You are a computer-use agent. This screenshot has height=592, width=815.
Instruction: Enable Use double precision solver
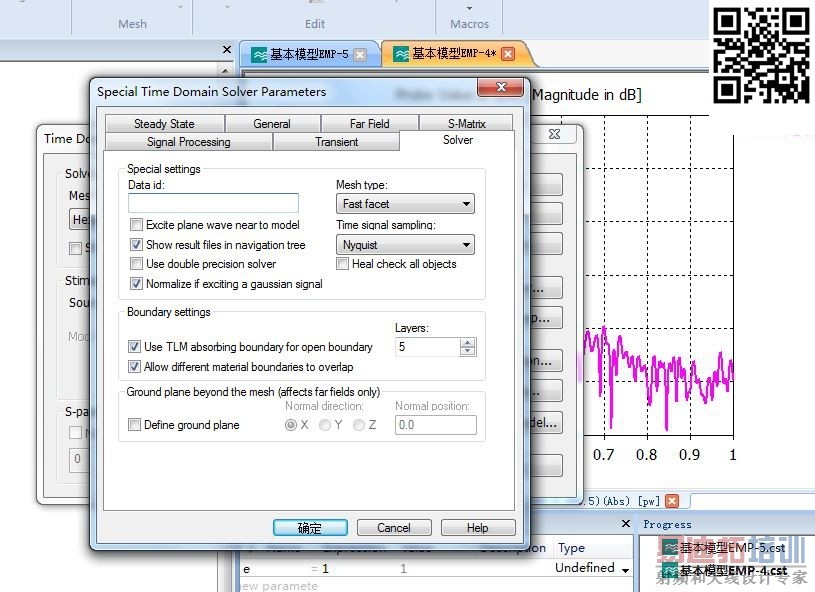pyautogui.click(x=136, y=264)
